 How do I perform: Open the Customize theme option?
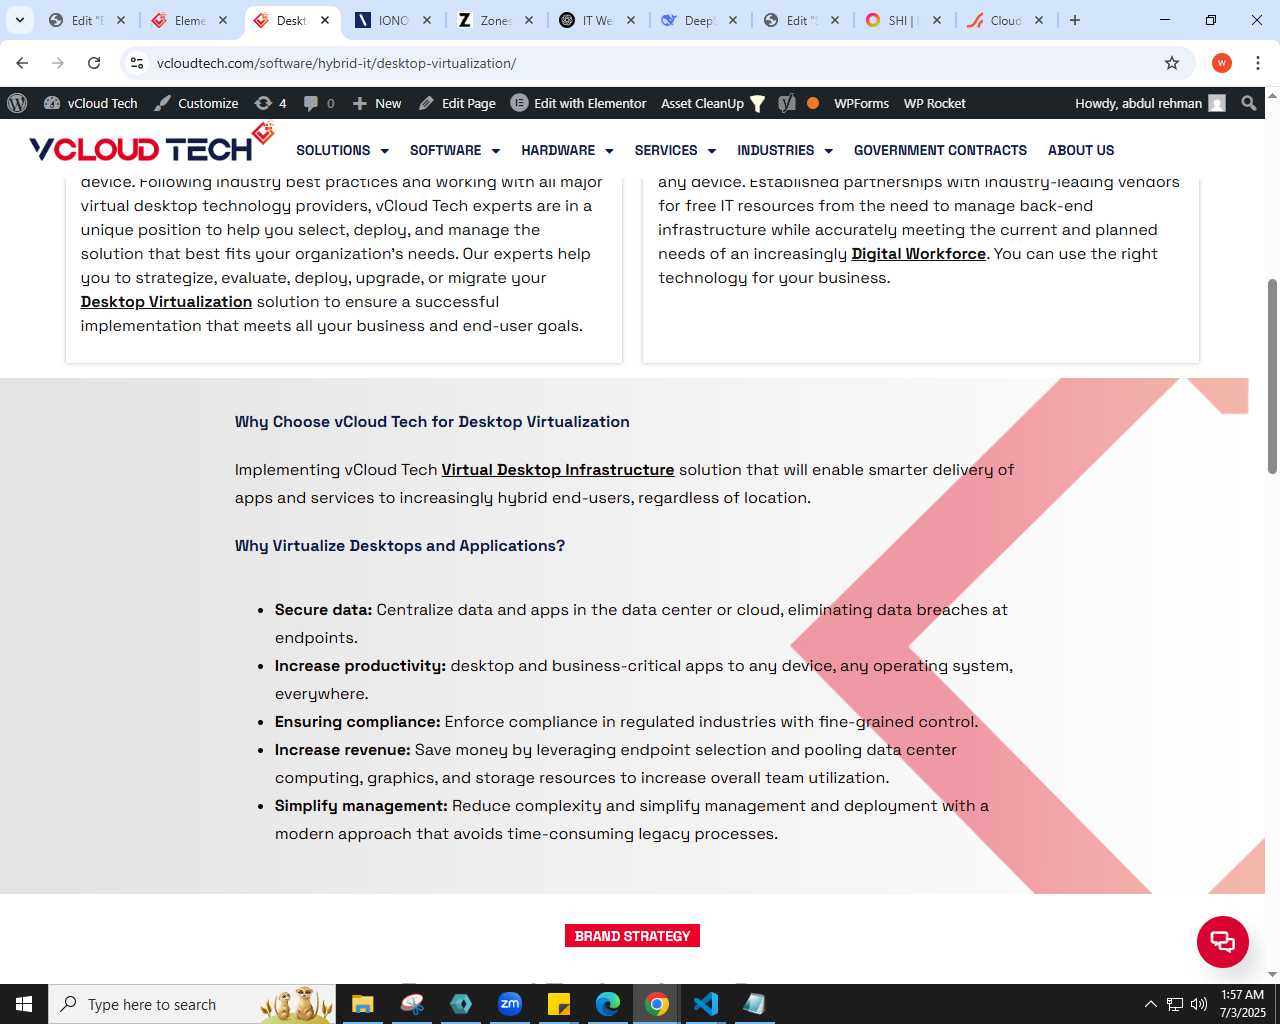pyautogui.click(x=196, y=103)
